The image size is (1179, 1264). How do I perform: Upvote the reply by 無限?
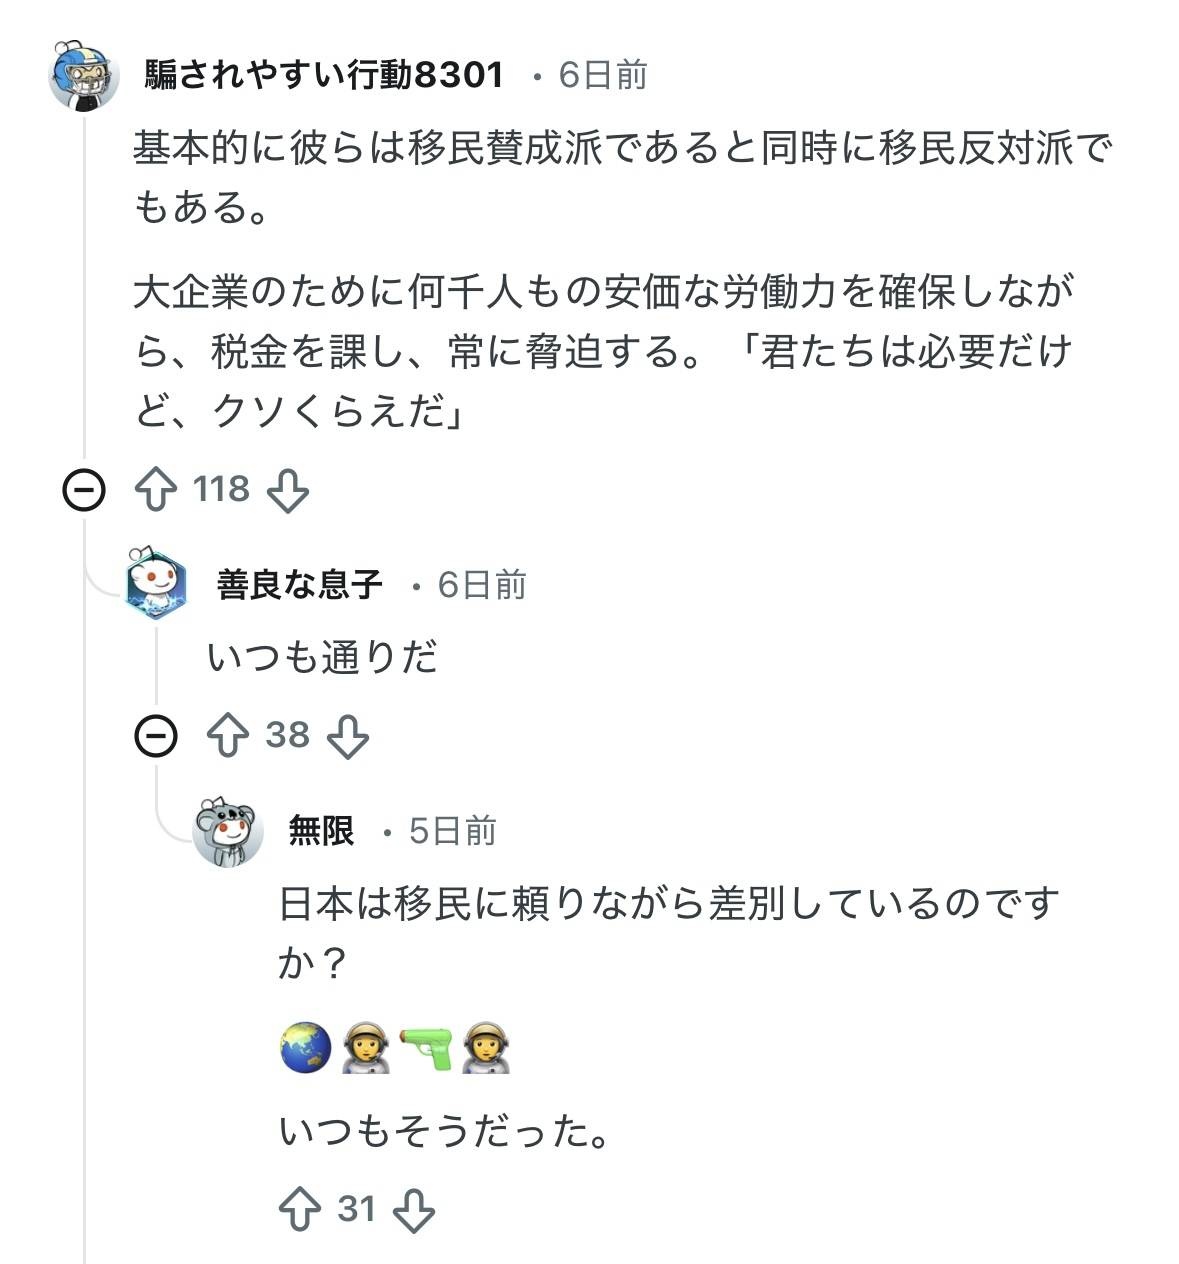pyautogui.click(x=300, y=1210)
